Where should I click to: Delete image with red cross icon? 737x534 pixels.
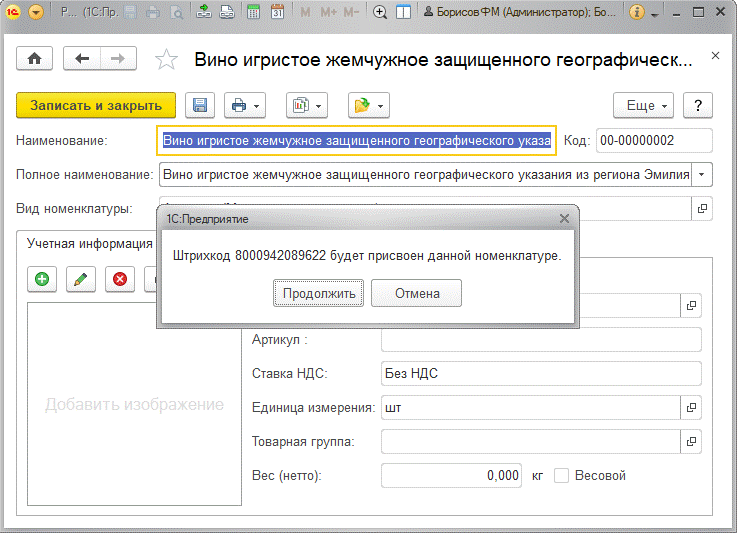120,279
